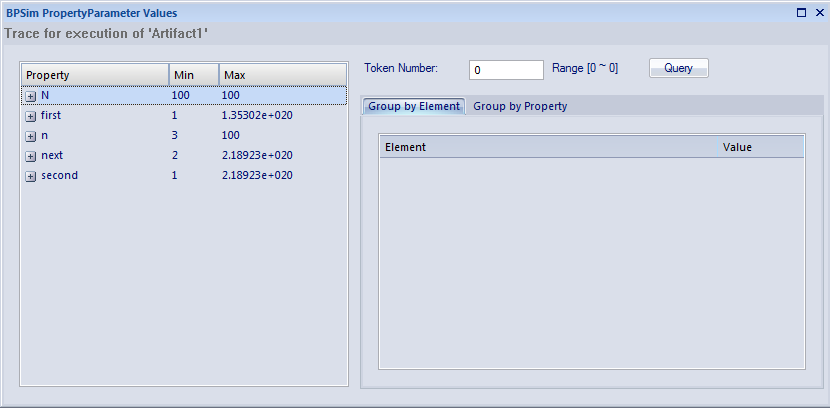Expand the 'next' property row
This screenshot has height=409, width=830.
(x=31, y=156)
